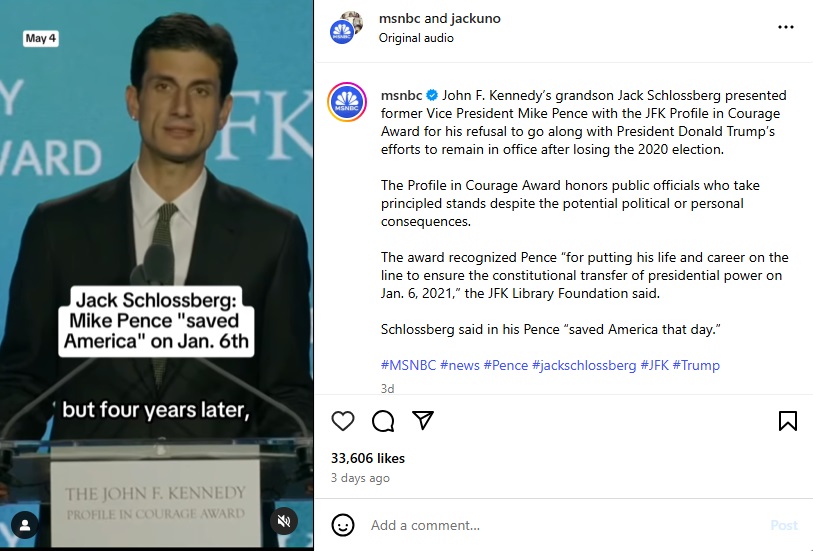Open Original audio page
This screenshot has width=813, height=551.
click(x=416, y=38)
